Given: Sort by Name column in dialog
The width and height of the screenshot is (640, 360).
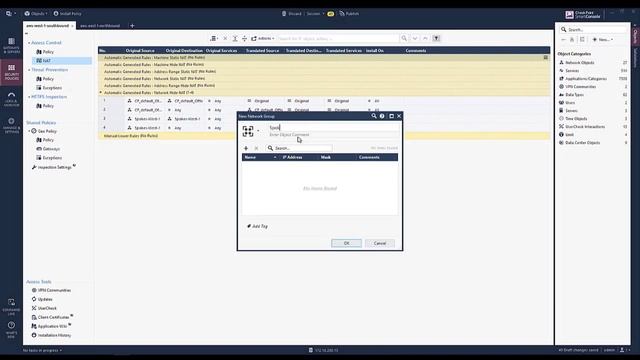Looking at the screenshot, I should pyautogui.click(x=260, y=157).
